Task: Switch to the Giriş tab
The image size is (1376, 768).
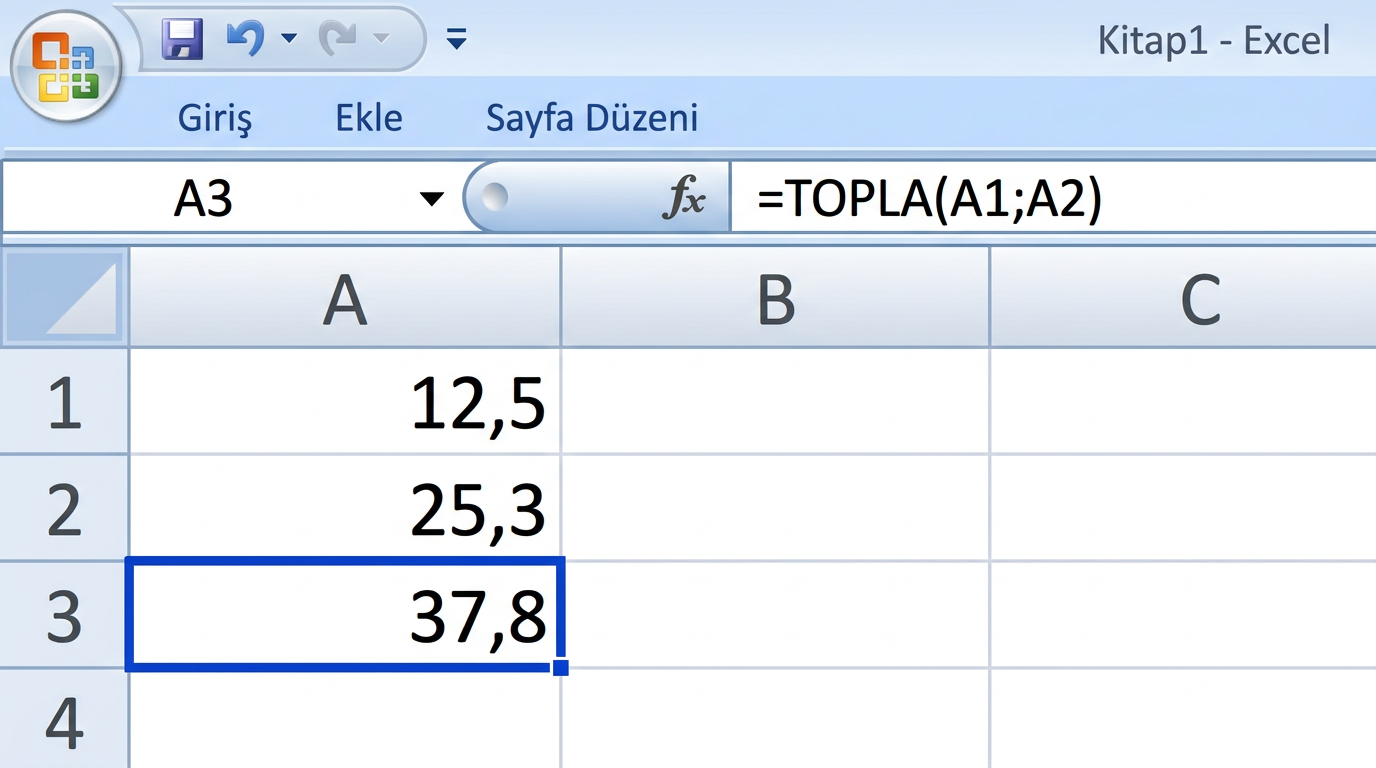Action: point(215,118)
